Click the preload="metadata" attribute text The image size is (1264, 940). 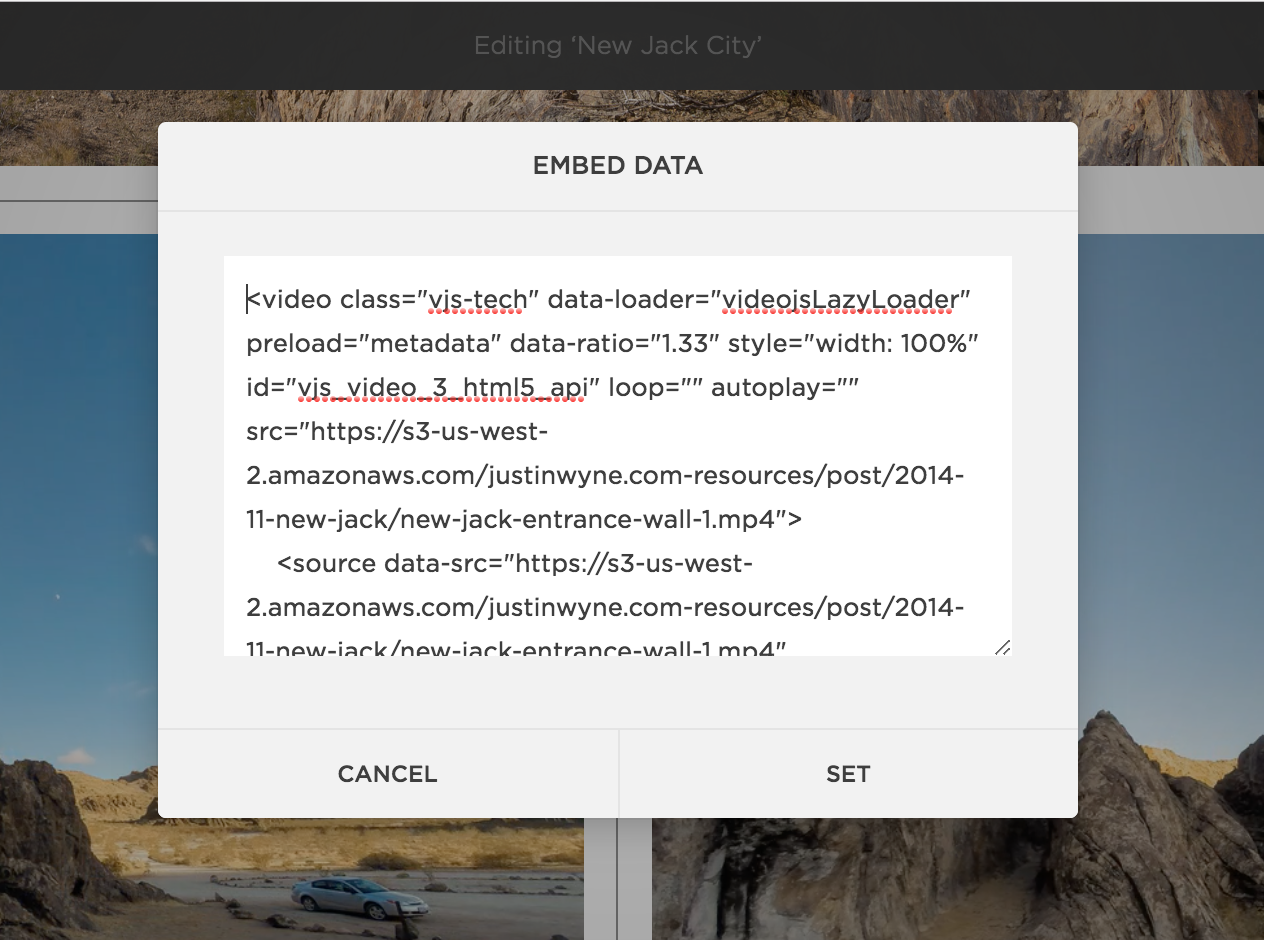[374, 343]
